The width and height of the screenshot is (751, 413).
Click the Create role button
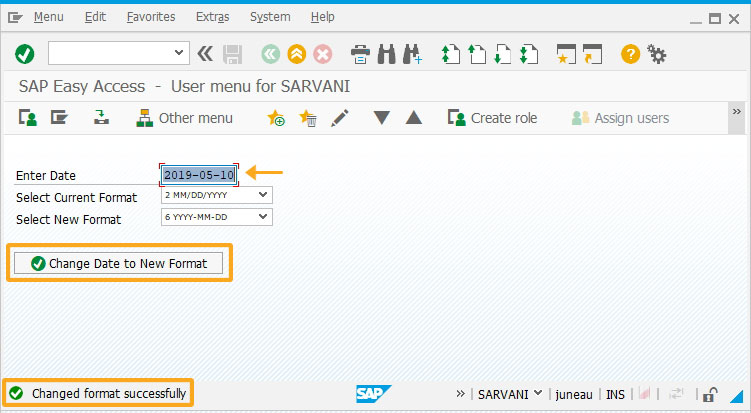pos(492,118)
